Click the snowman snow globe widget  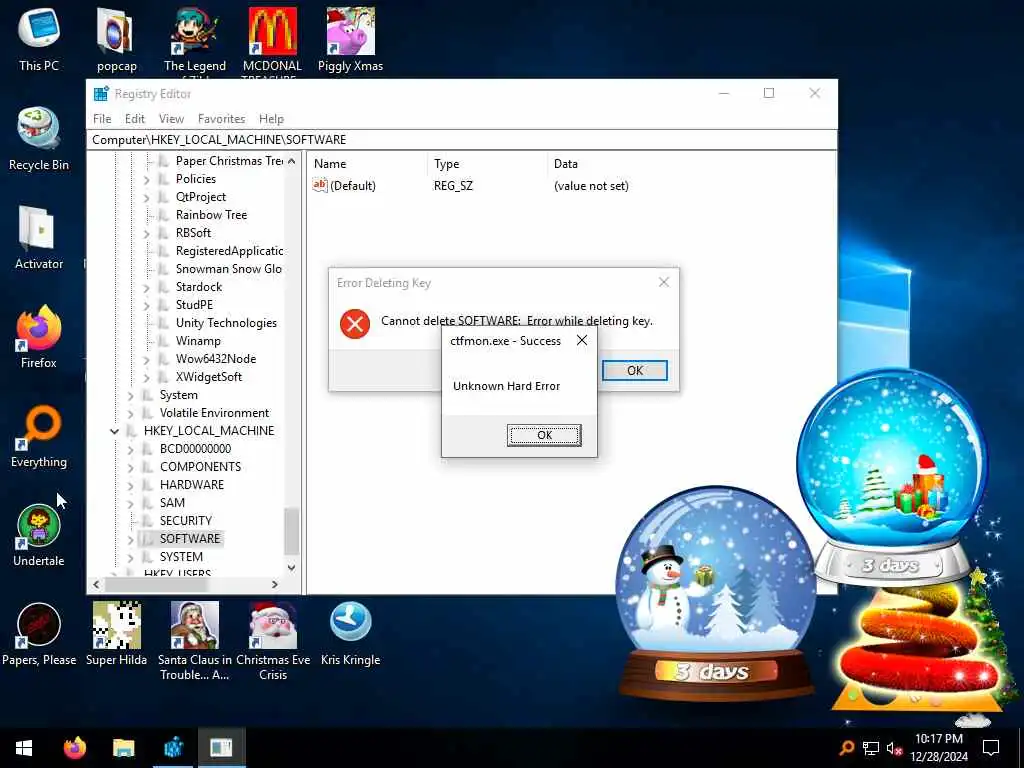tap(716, 593)
